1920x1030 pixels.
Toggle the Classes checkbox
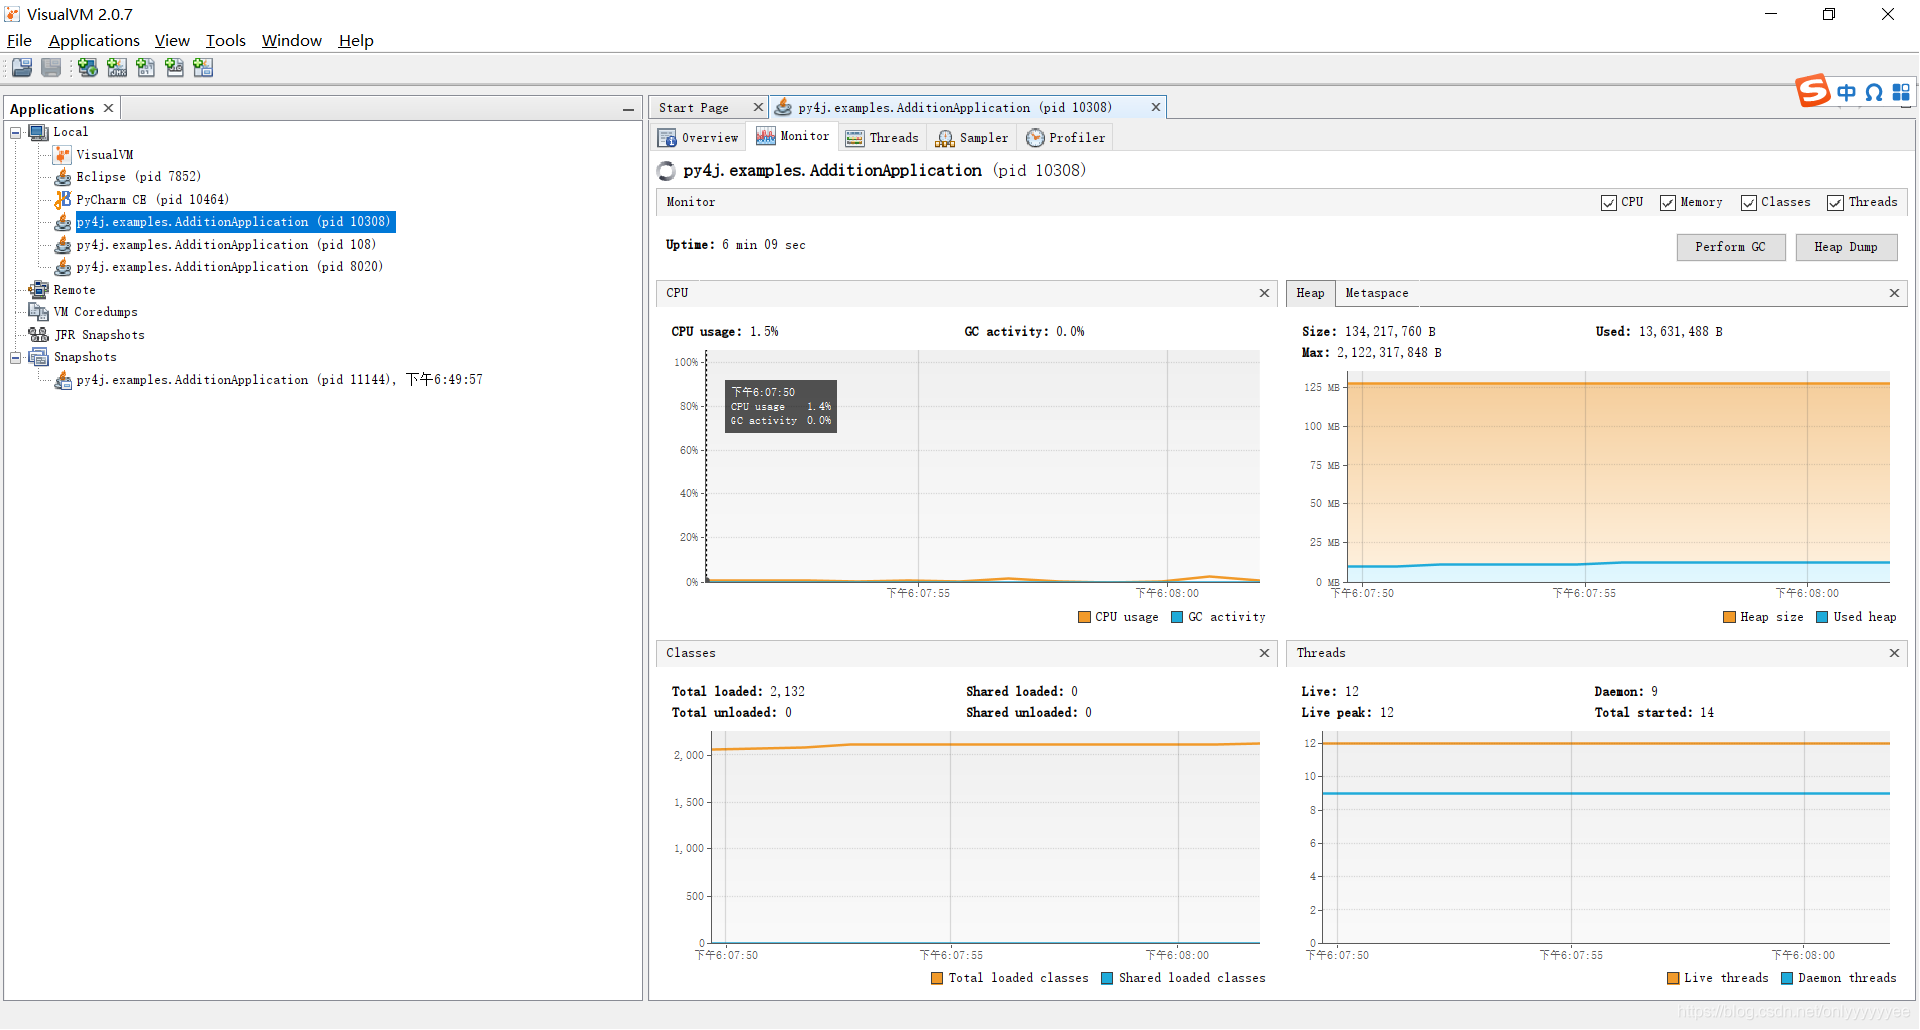tap(1748, 203)
